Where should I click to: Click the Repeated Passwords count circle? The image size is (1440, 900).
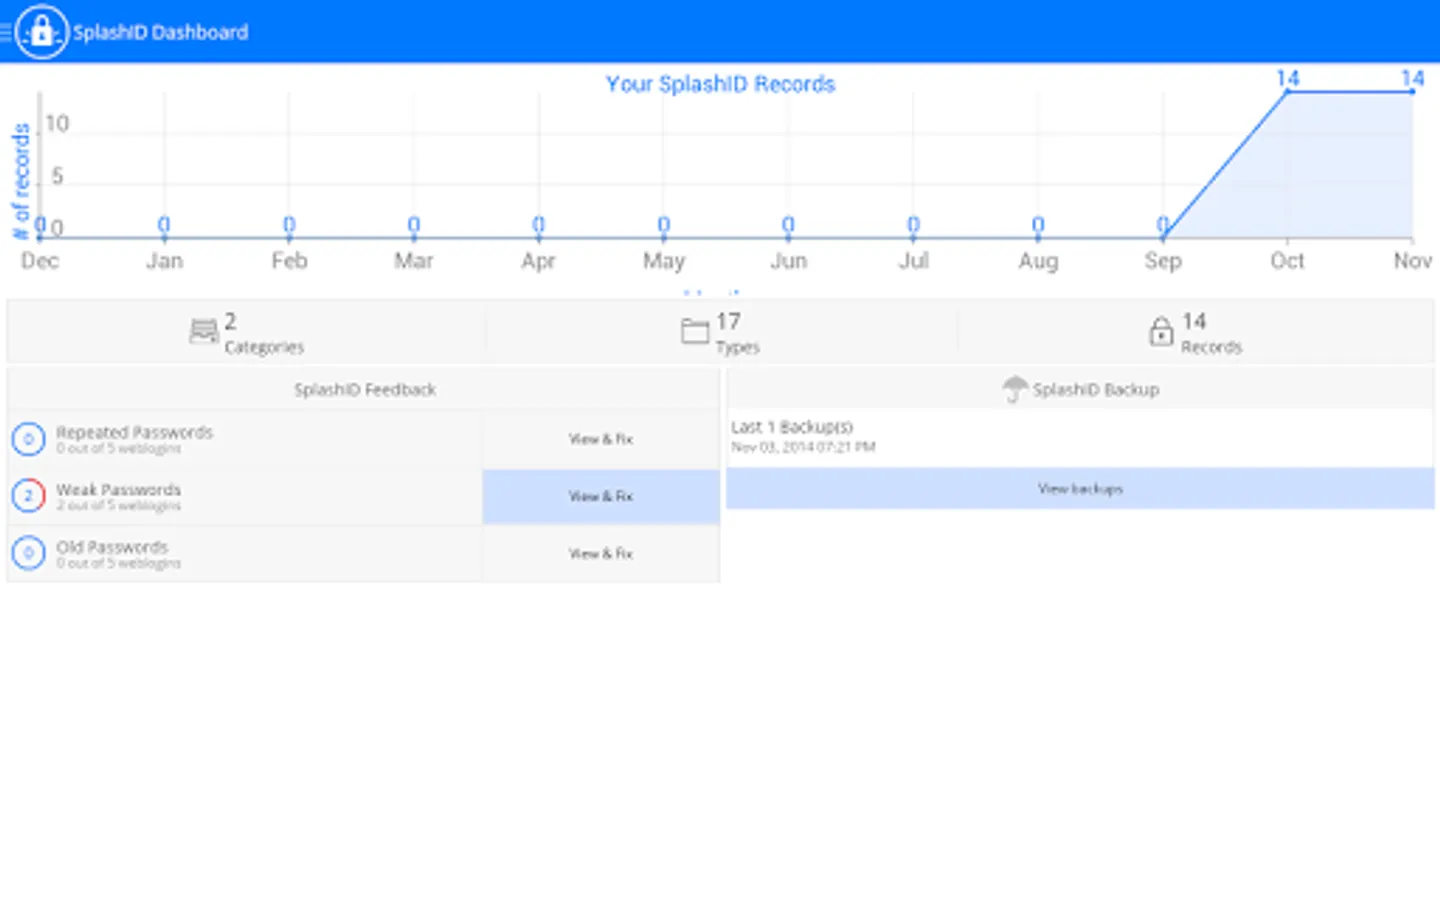pos(28,439)
